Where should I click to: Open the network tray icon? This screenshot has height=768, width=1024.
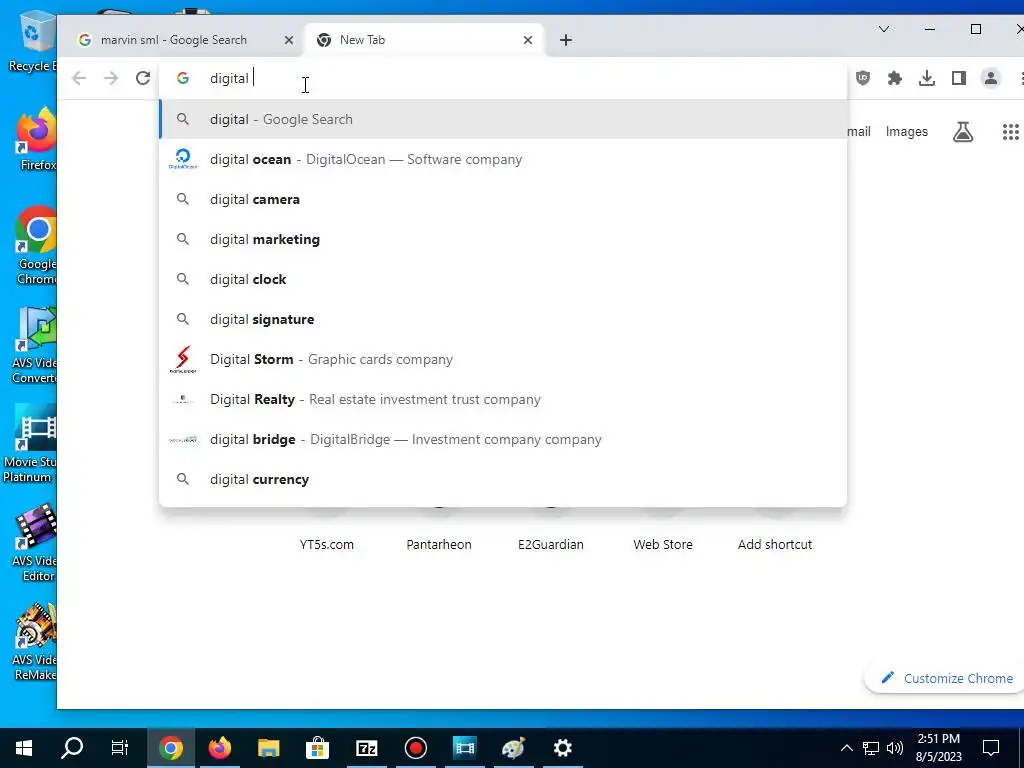(871, 748)
